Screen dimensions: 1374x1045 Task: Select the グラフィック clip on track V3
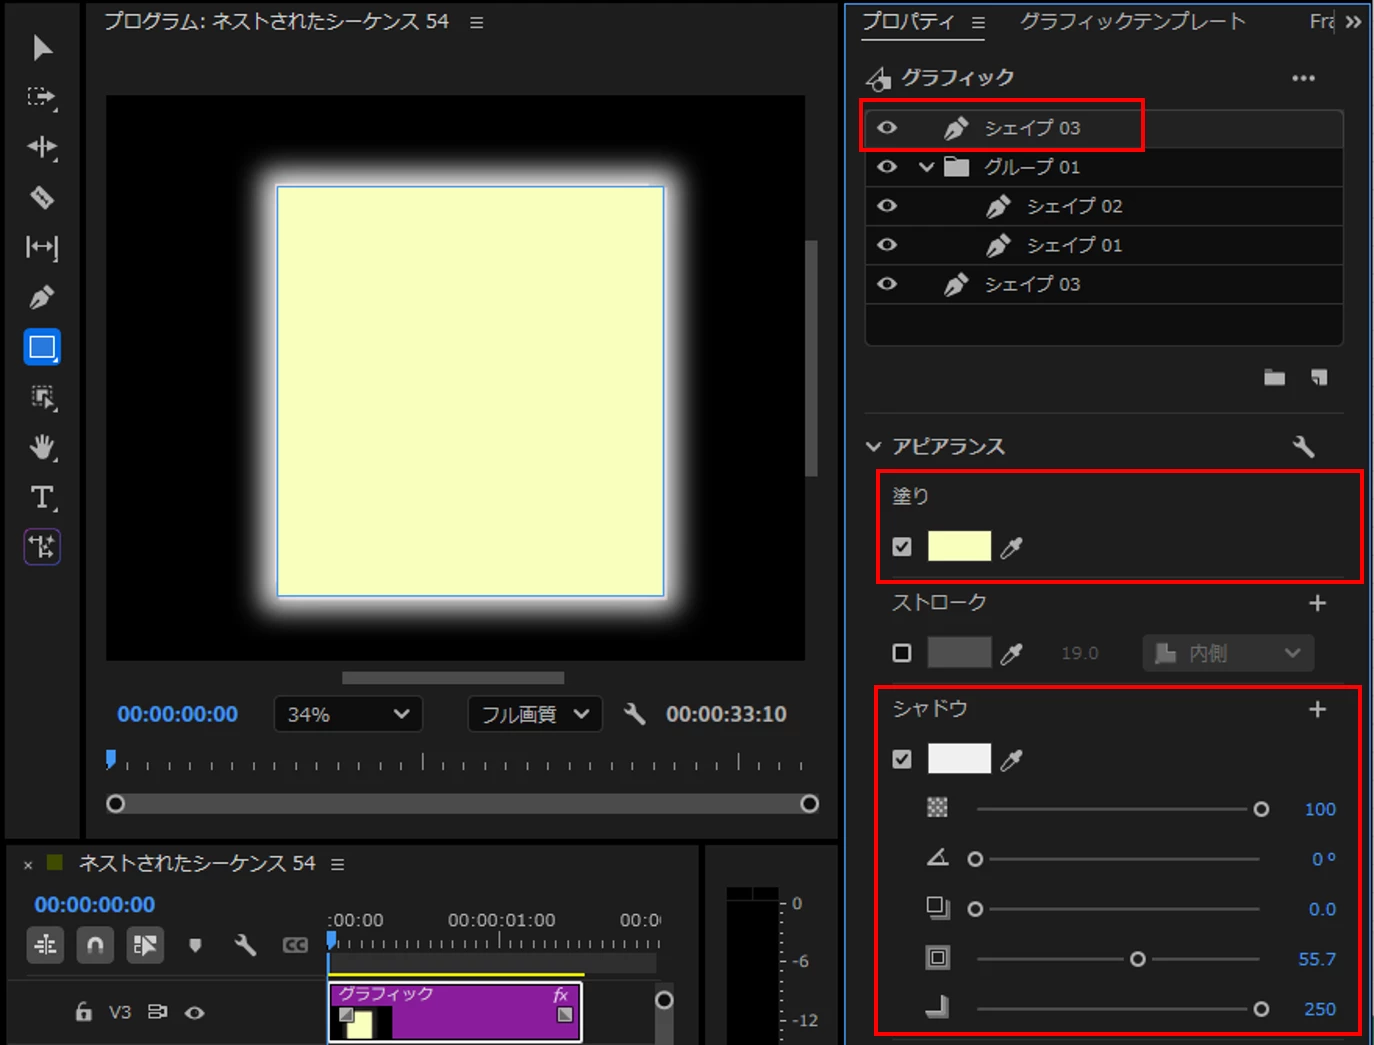[455, 1012]
